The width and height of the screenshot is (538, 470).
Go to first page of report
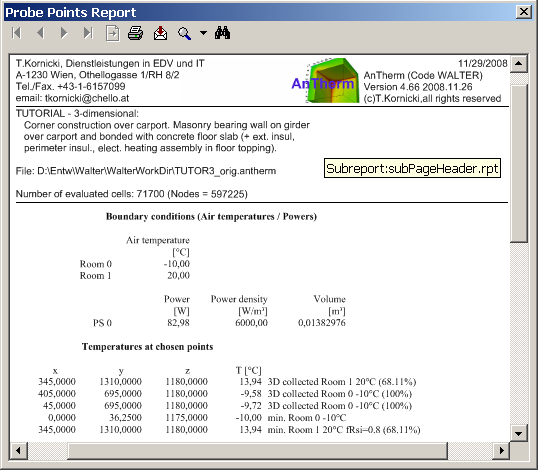(16, 33)
